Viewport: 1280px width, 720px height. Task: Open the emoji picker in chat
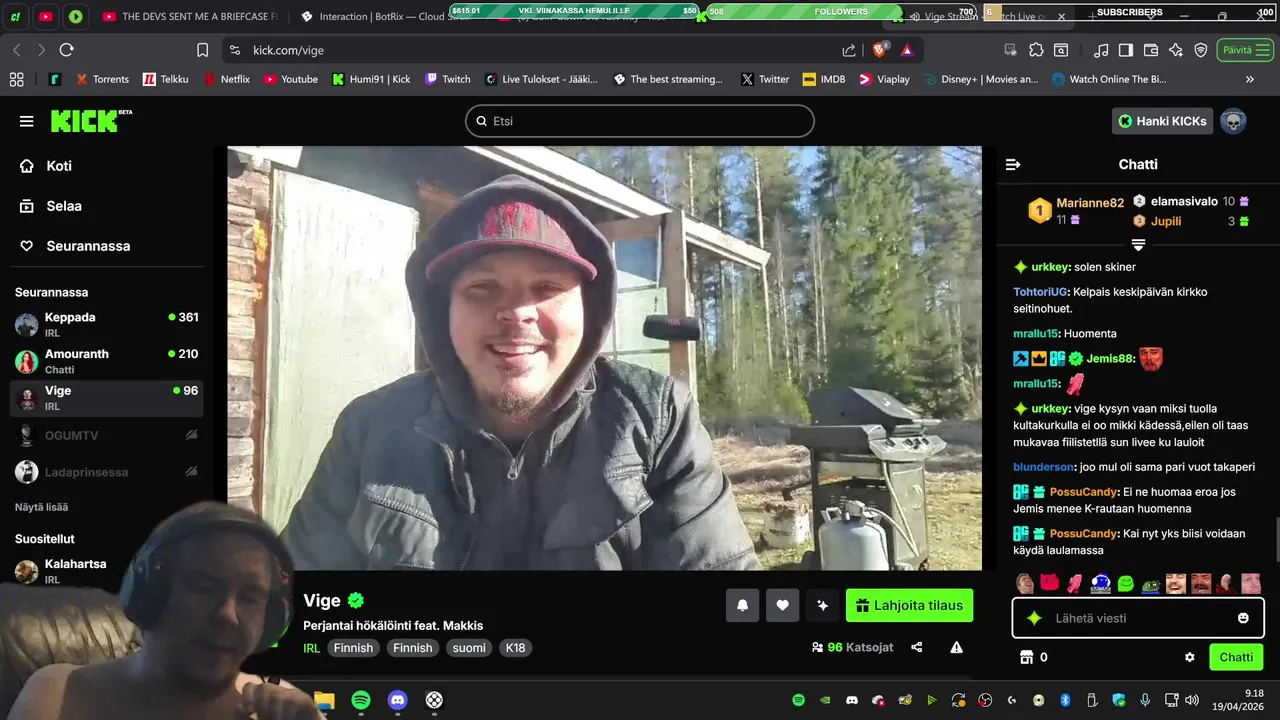tap(1243, 618)
